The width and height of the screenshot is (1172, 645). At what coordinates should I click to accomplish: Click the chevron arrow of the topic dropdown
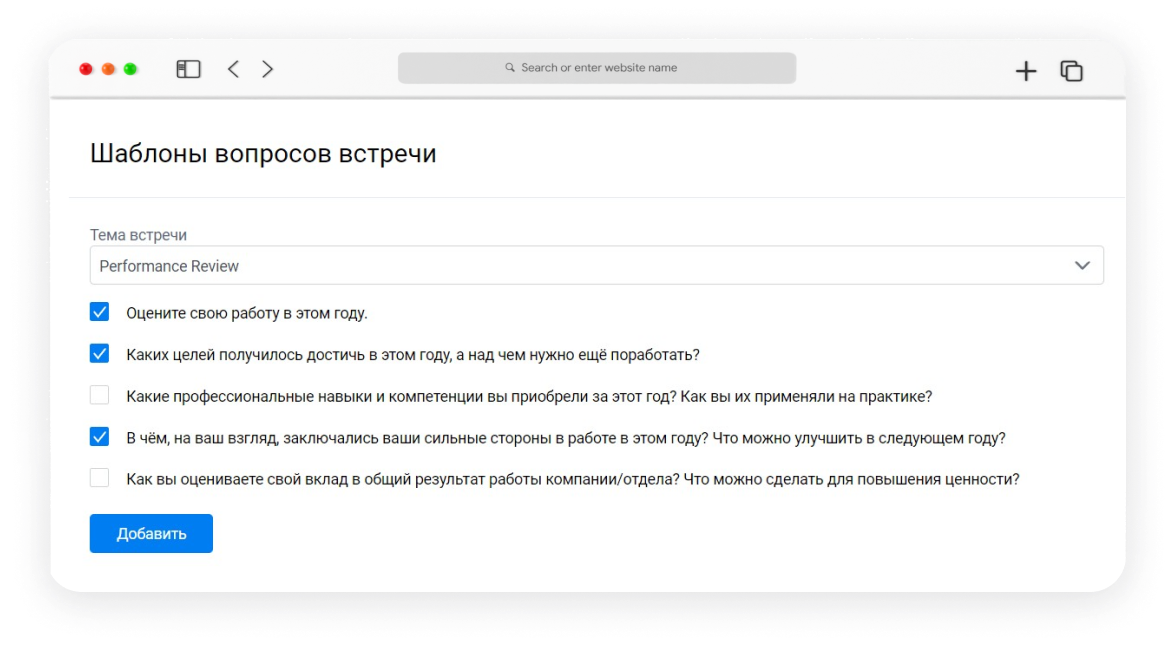point(1082,265)
